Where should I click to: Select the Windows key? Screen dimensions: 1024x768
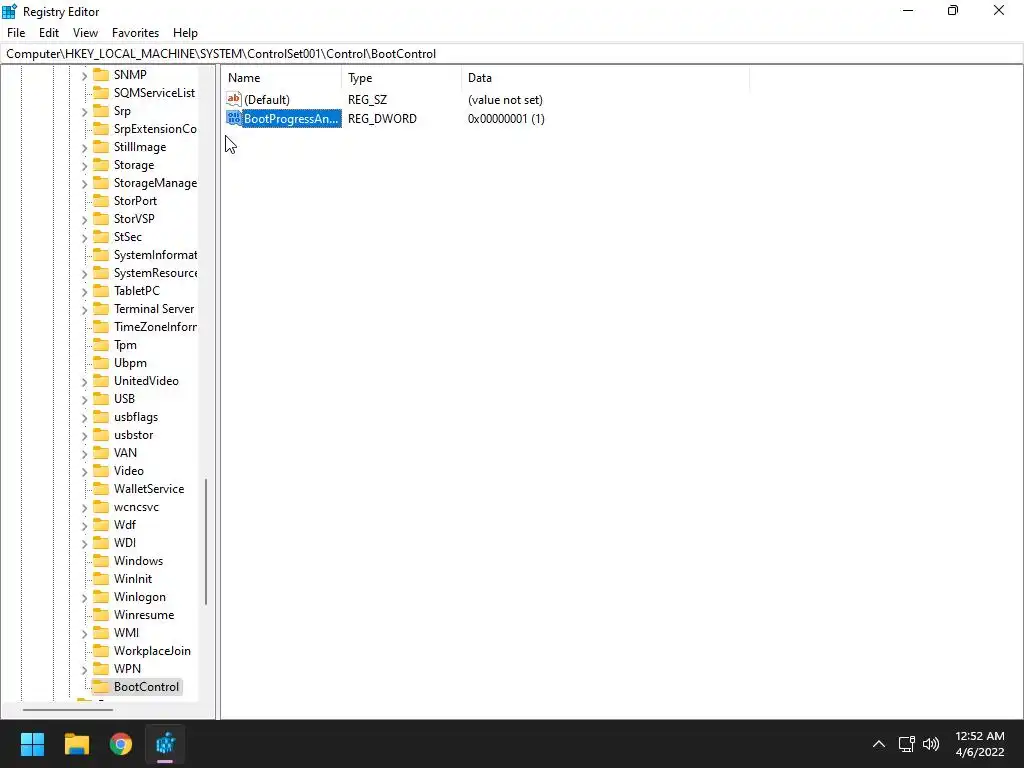coord(138,561)
